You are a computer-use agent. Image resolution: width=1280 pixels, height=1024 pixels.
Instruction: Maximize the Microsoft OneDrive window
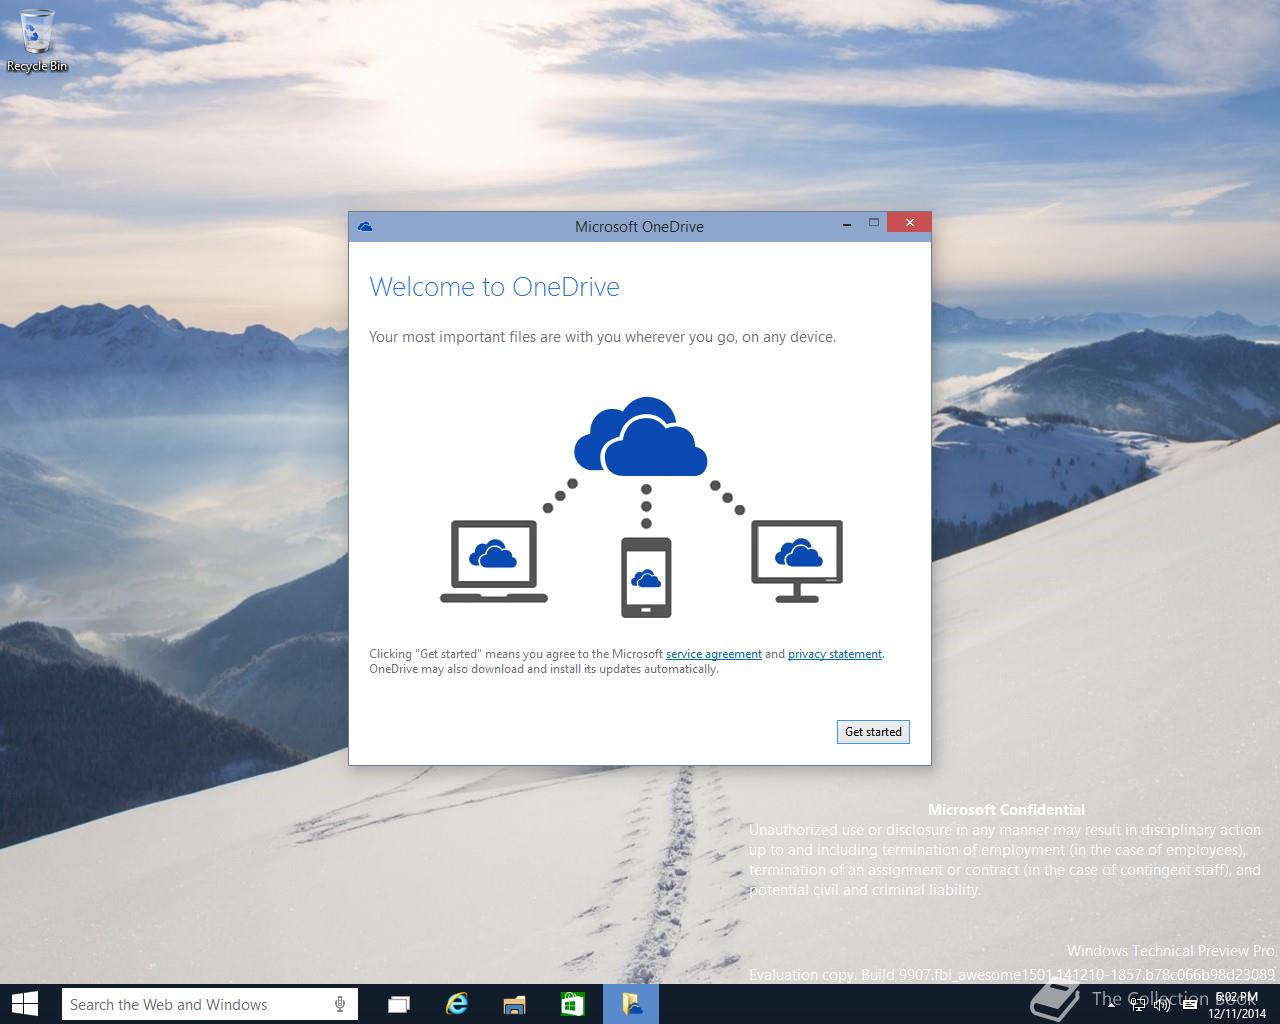[x=873, y=223]
